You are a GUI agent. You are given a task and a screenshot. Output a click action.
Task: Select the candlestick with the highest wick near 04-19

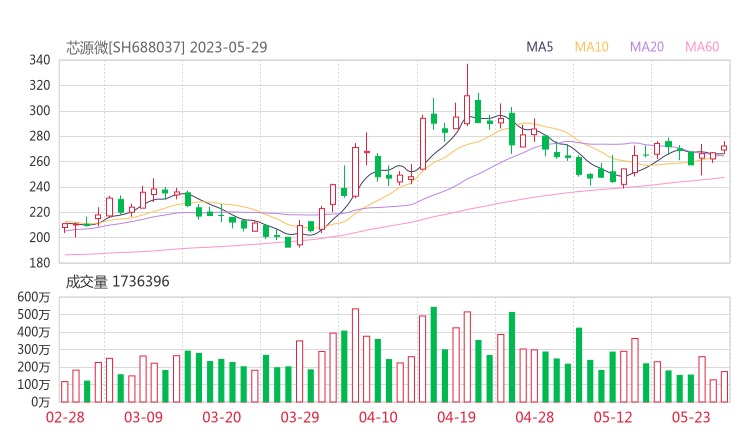click(467, 95)
